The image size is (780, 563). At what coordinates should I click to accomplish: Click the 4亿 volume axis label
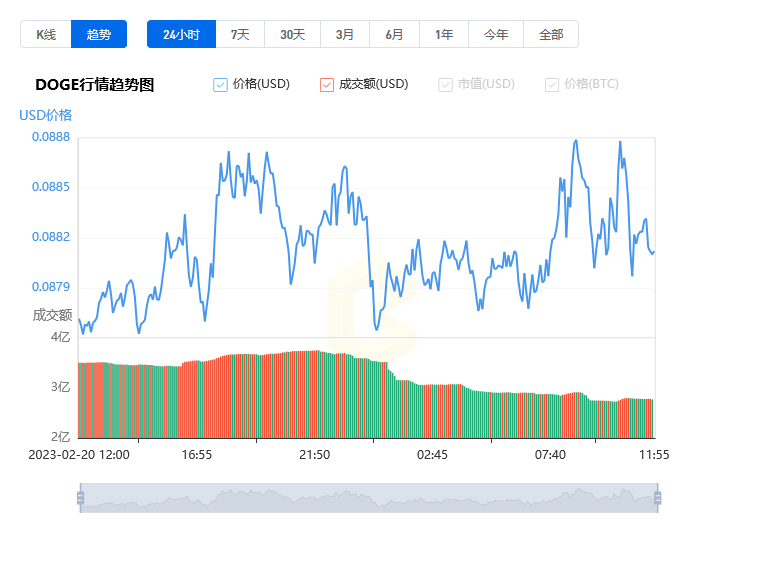pyautogui.click(x=61, y=337)
